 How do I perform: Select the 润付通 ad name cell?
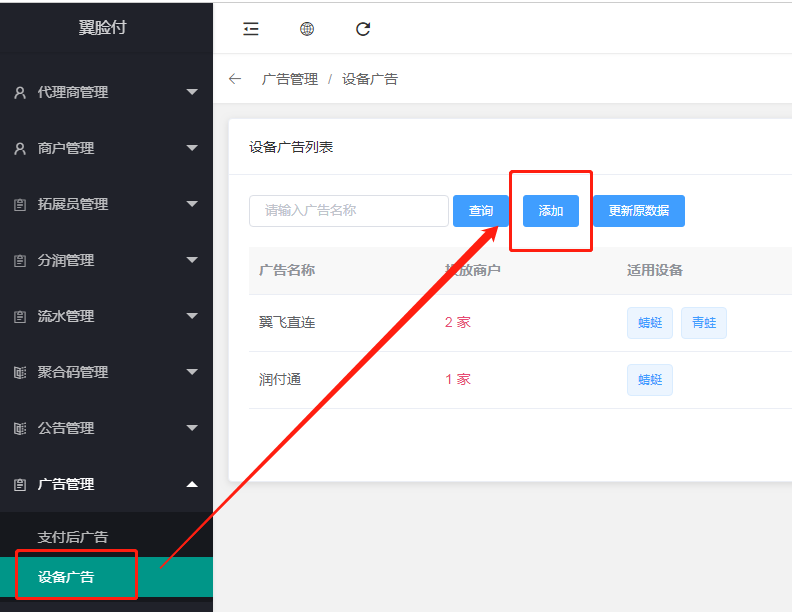tap(280, 380)
